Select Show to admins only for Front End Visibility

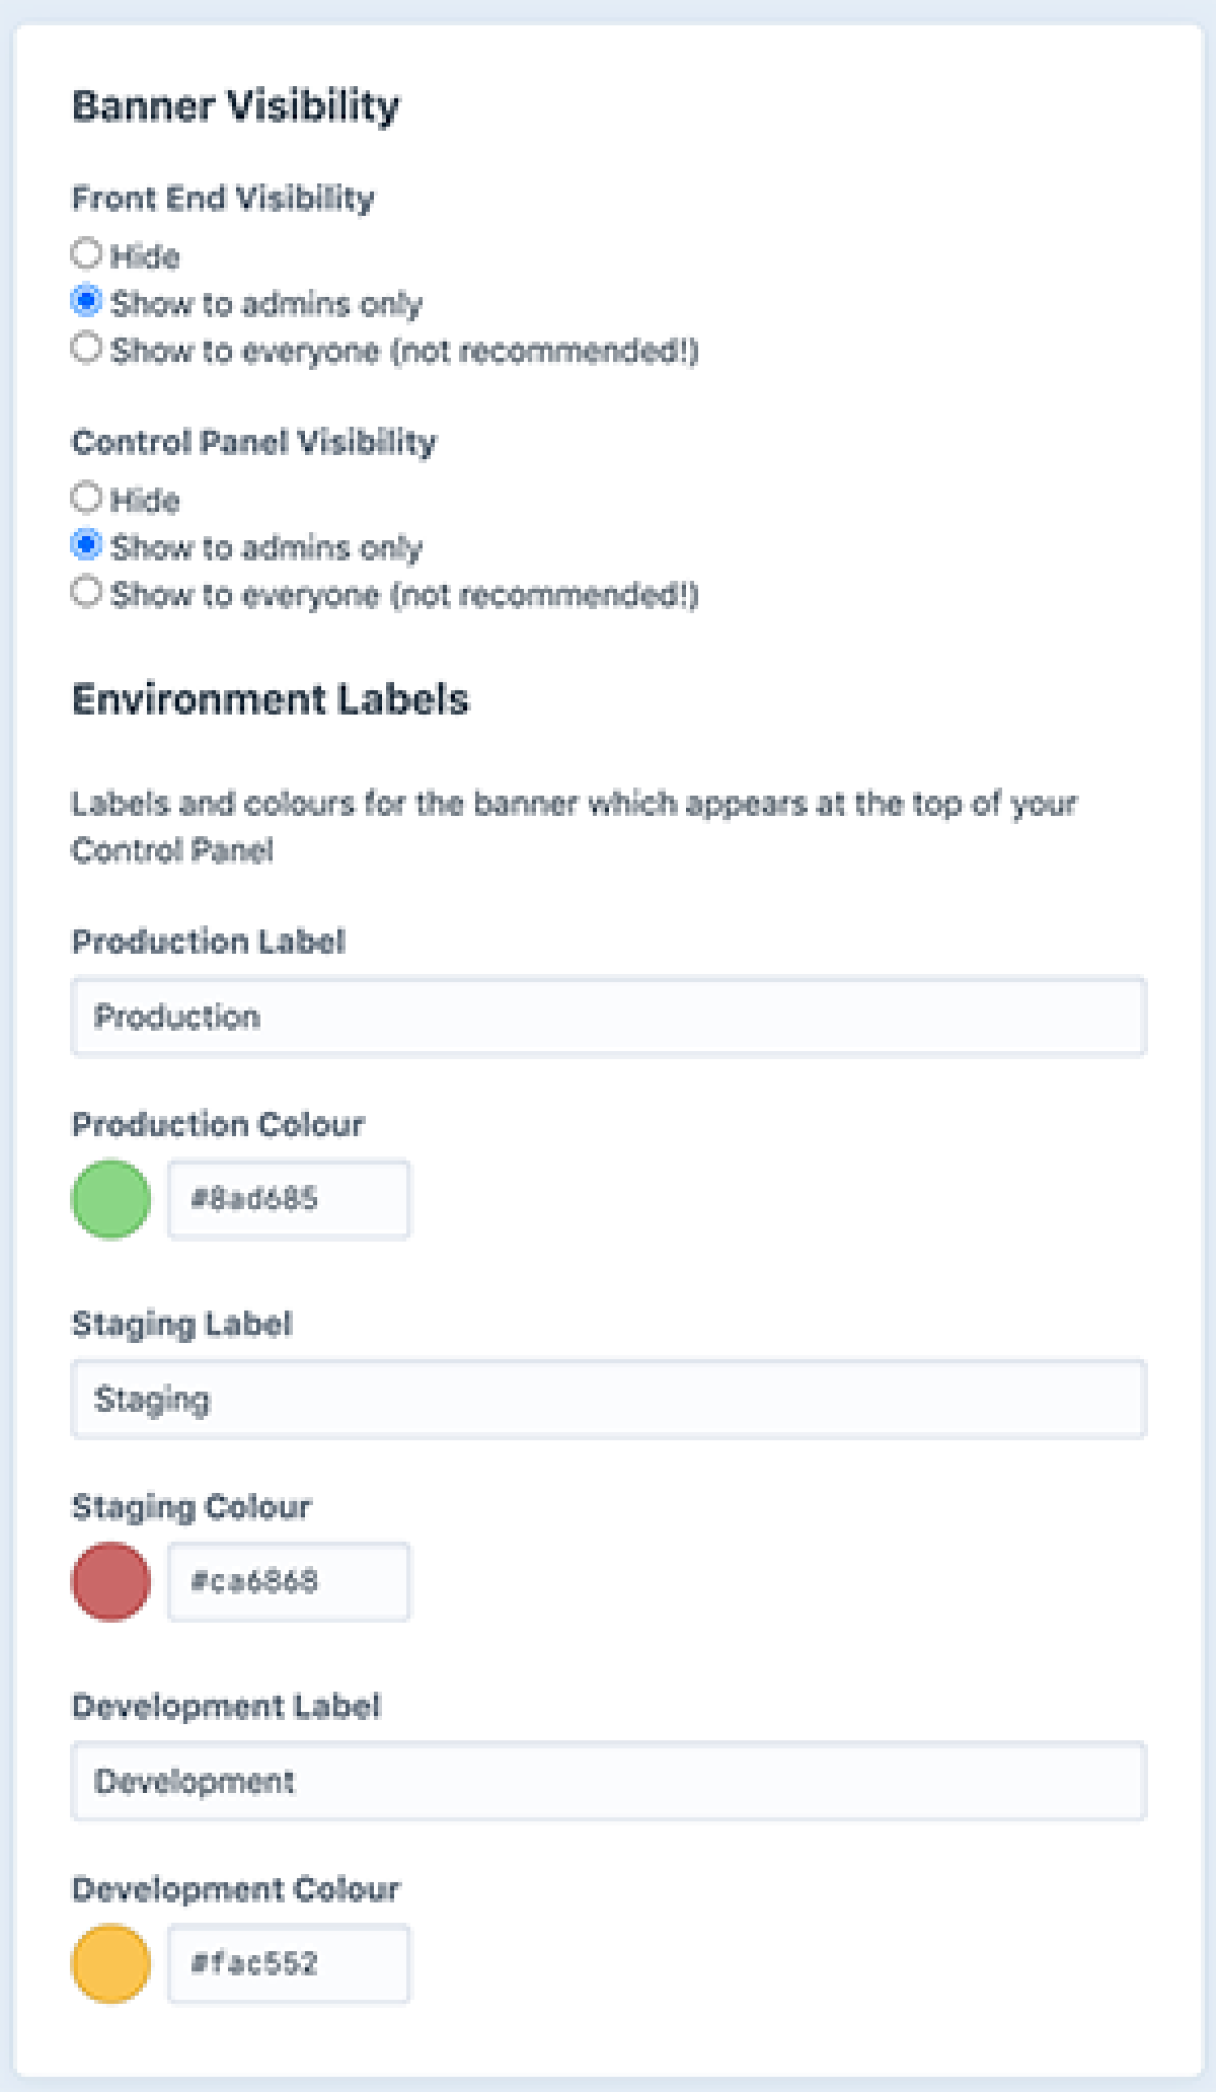tap(86, 302)
